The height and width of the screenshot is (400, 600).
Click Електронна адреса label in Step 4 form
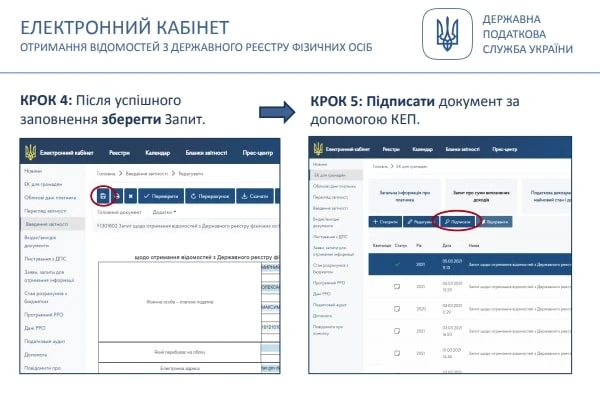180,368
